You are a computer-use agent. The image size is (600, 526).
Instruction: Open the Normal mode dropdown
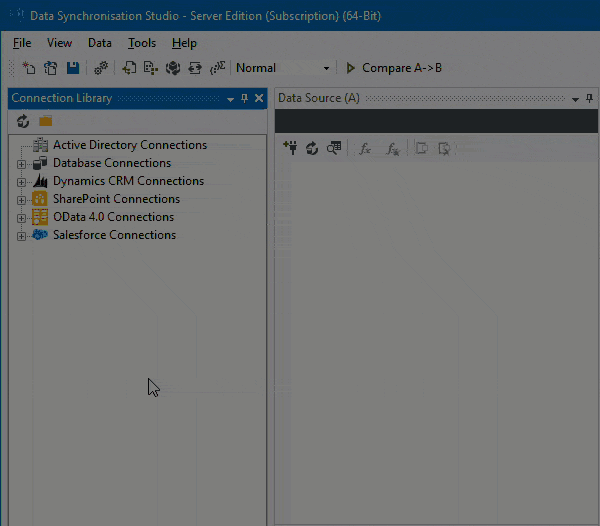click(x=326, y=68)
